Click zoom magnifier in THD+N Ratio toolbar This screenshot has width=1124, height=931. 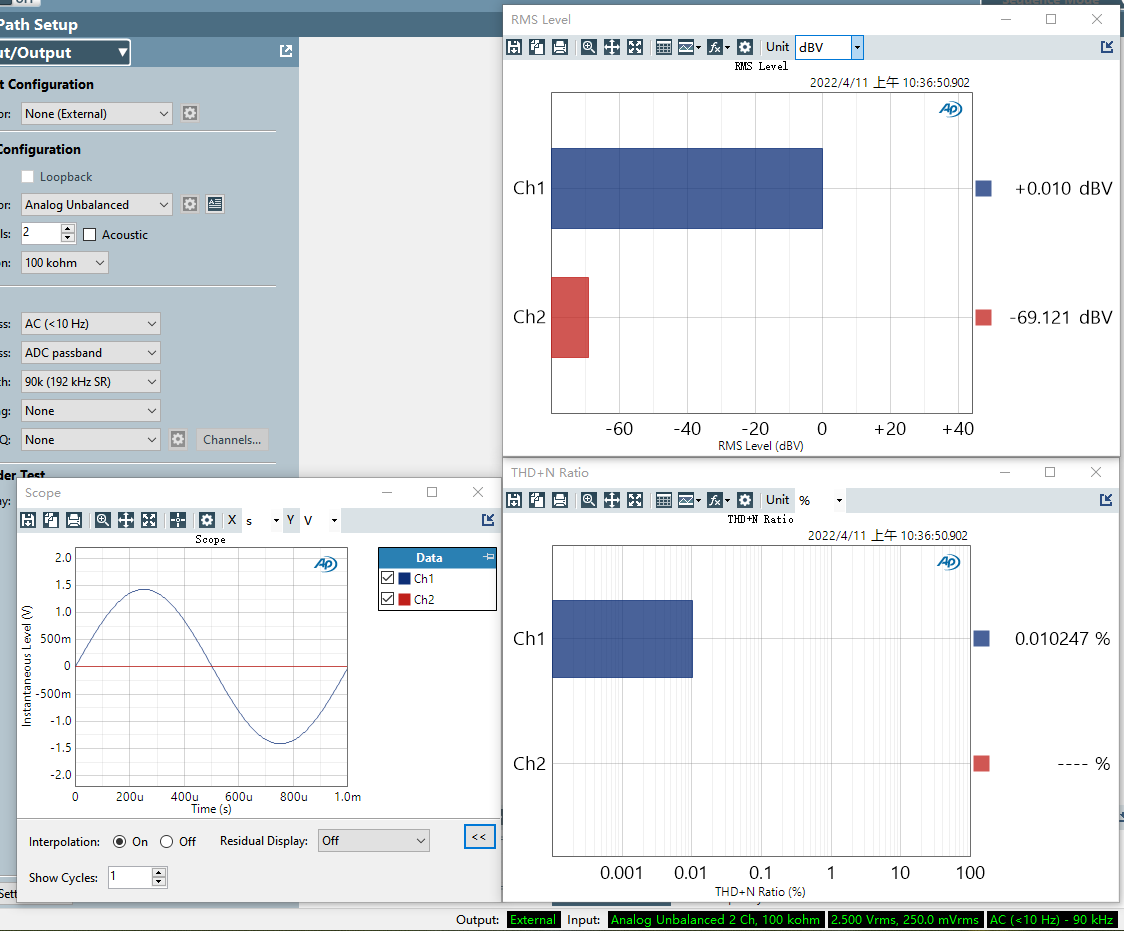click(x=589, y=500)
